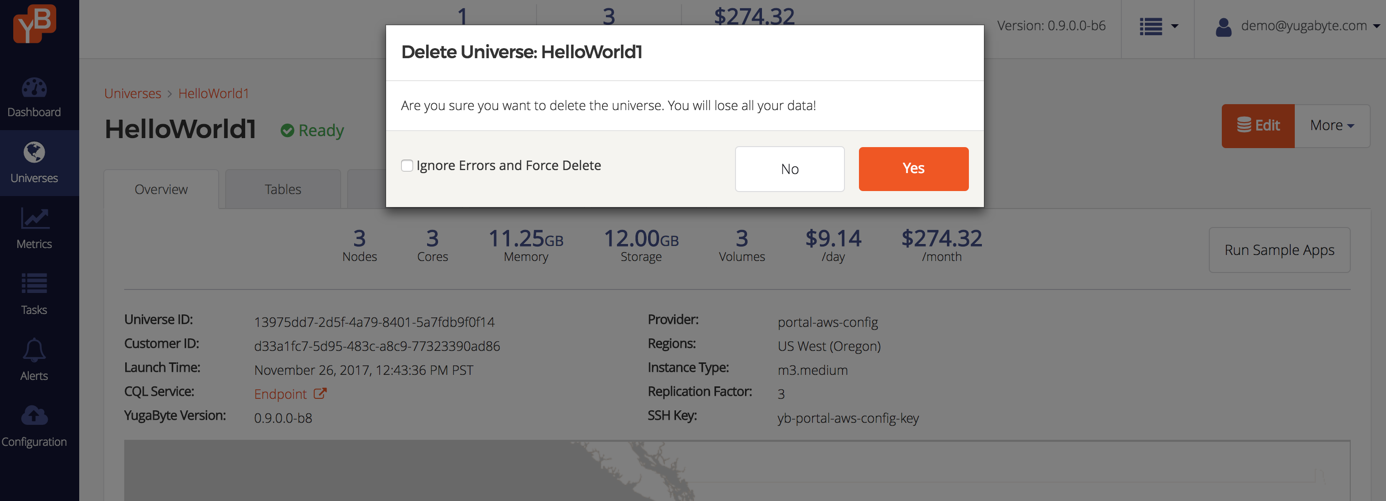This screenshot has width=1386, height=501.
Task: Click the SSH key yb-portal-aws-config-key
Action: (848, 418)
